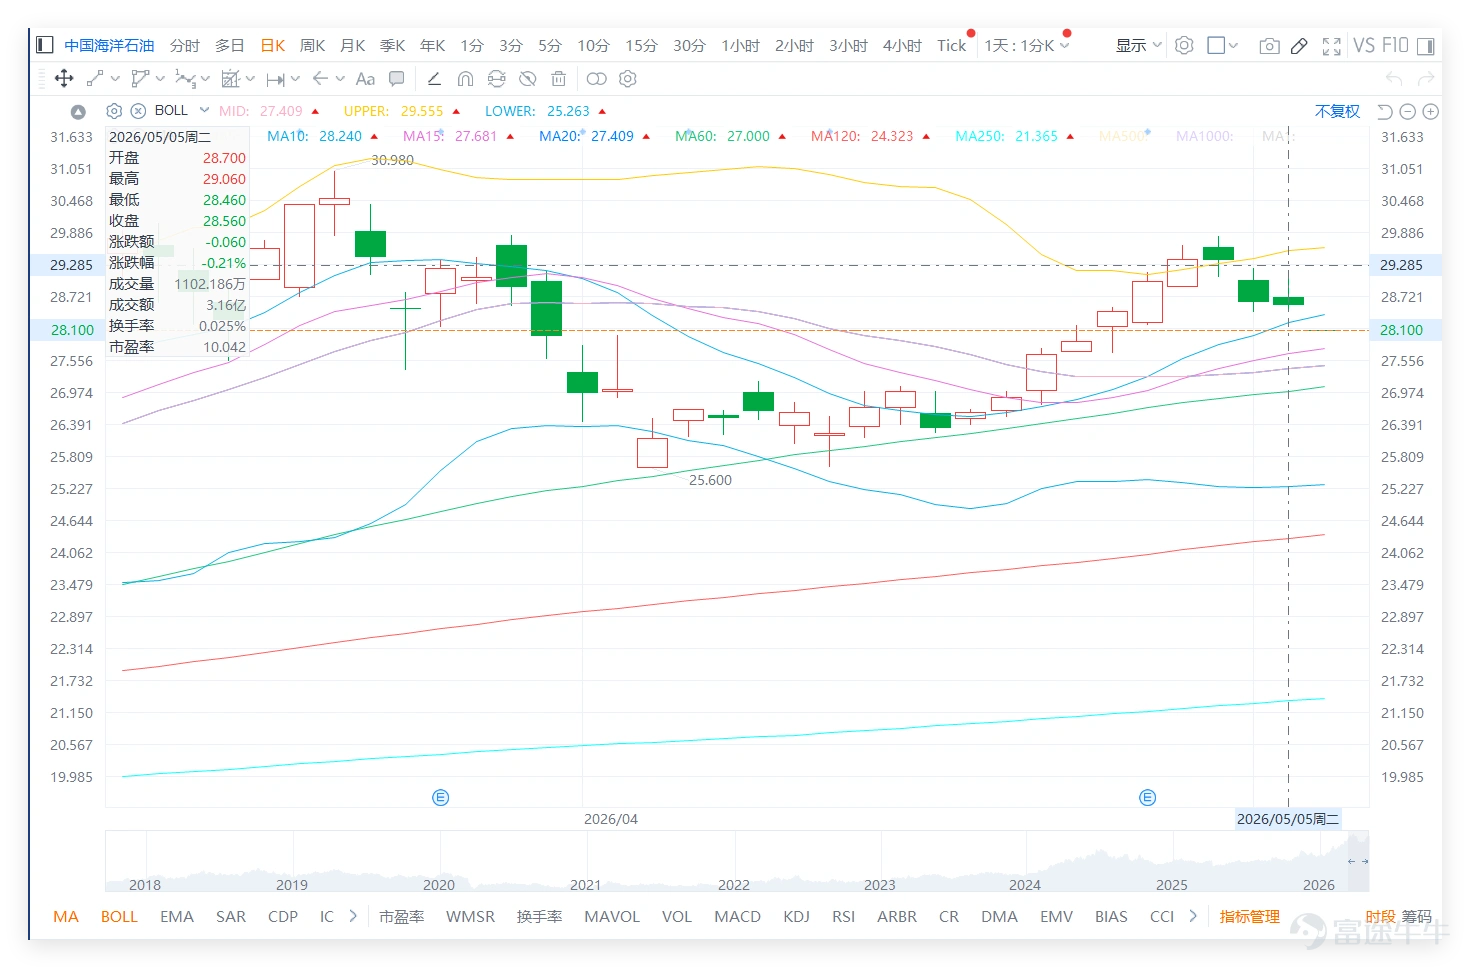Select the range measurement tool

point(276,79)
